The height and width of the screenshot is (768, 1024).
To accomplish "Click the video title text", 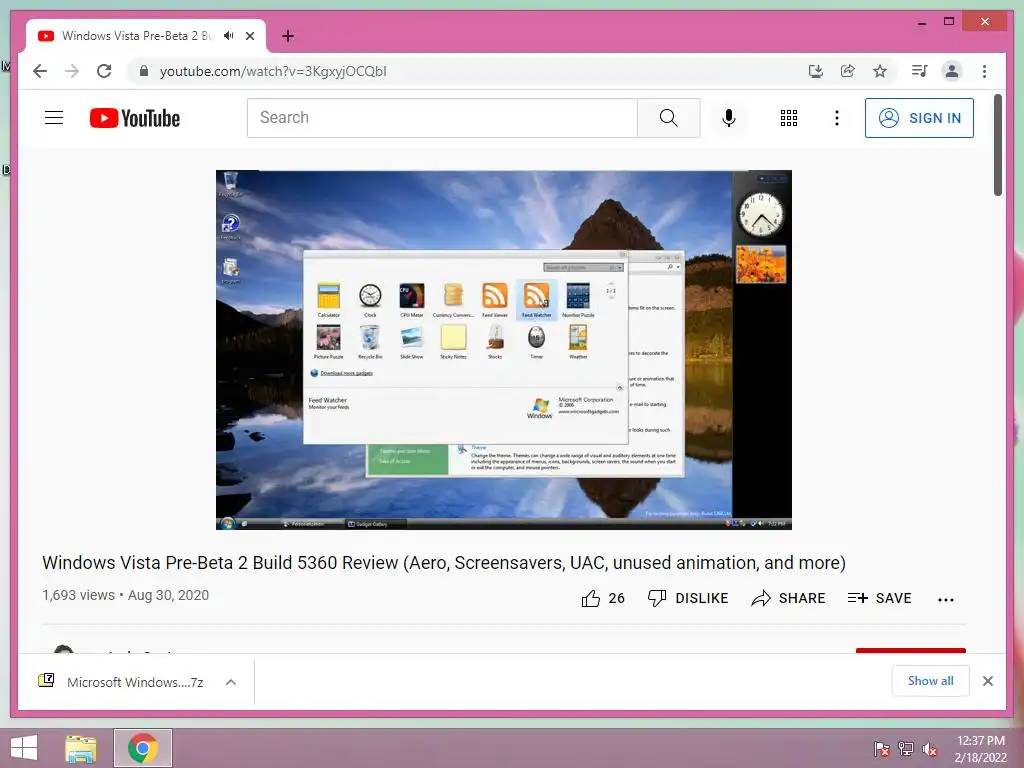I will coord(444,563).
